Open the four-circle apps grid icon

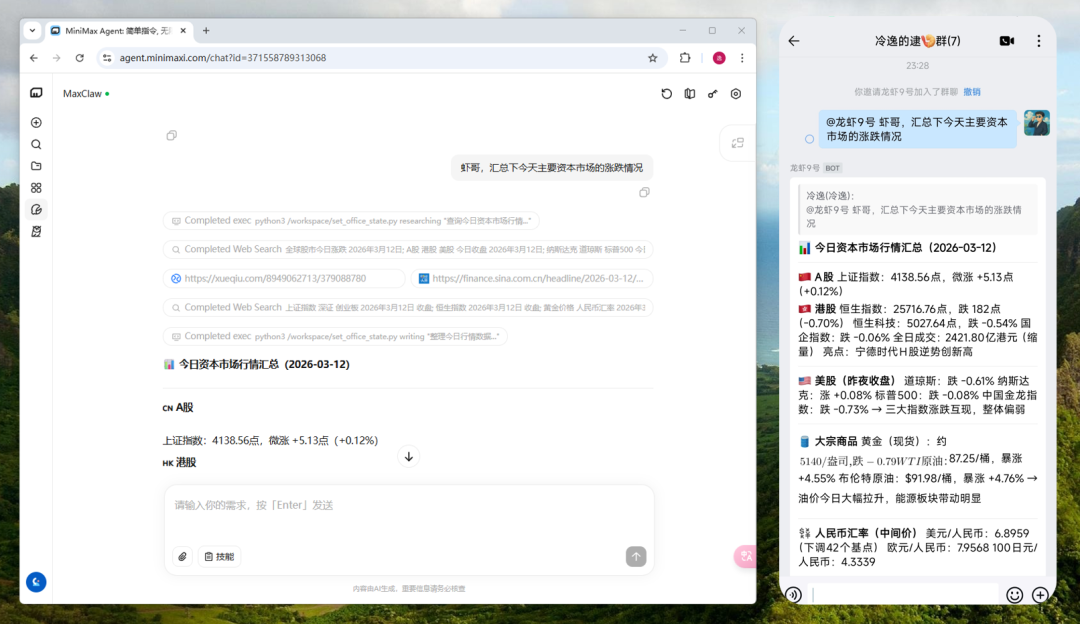(x=36, y=188)
